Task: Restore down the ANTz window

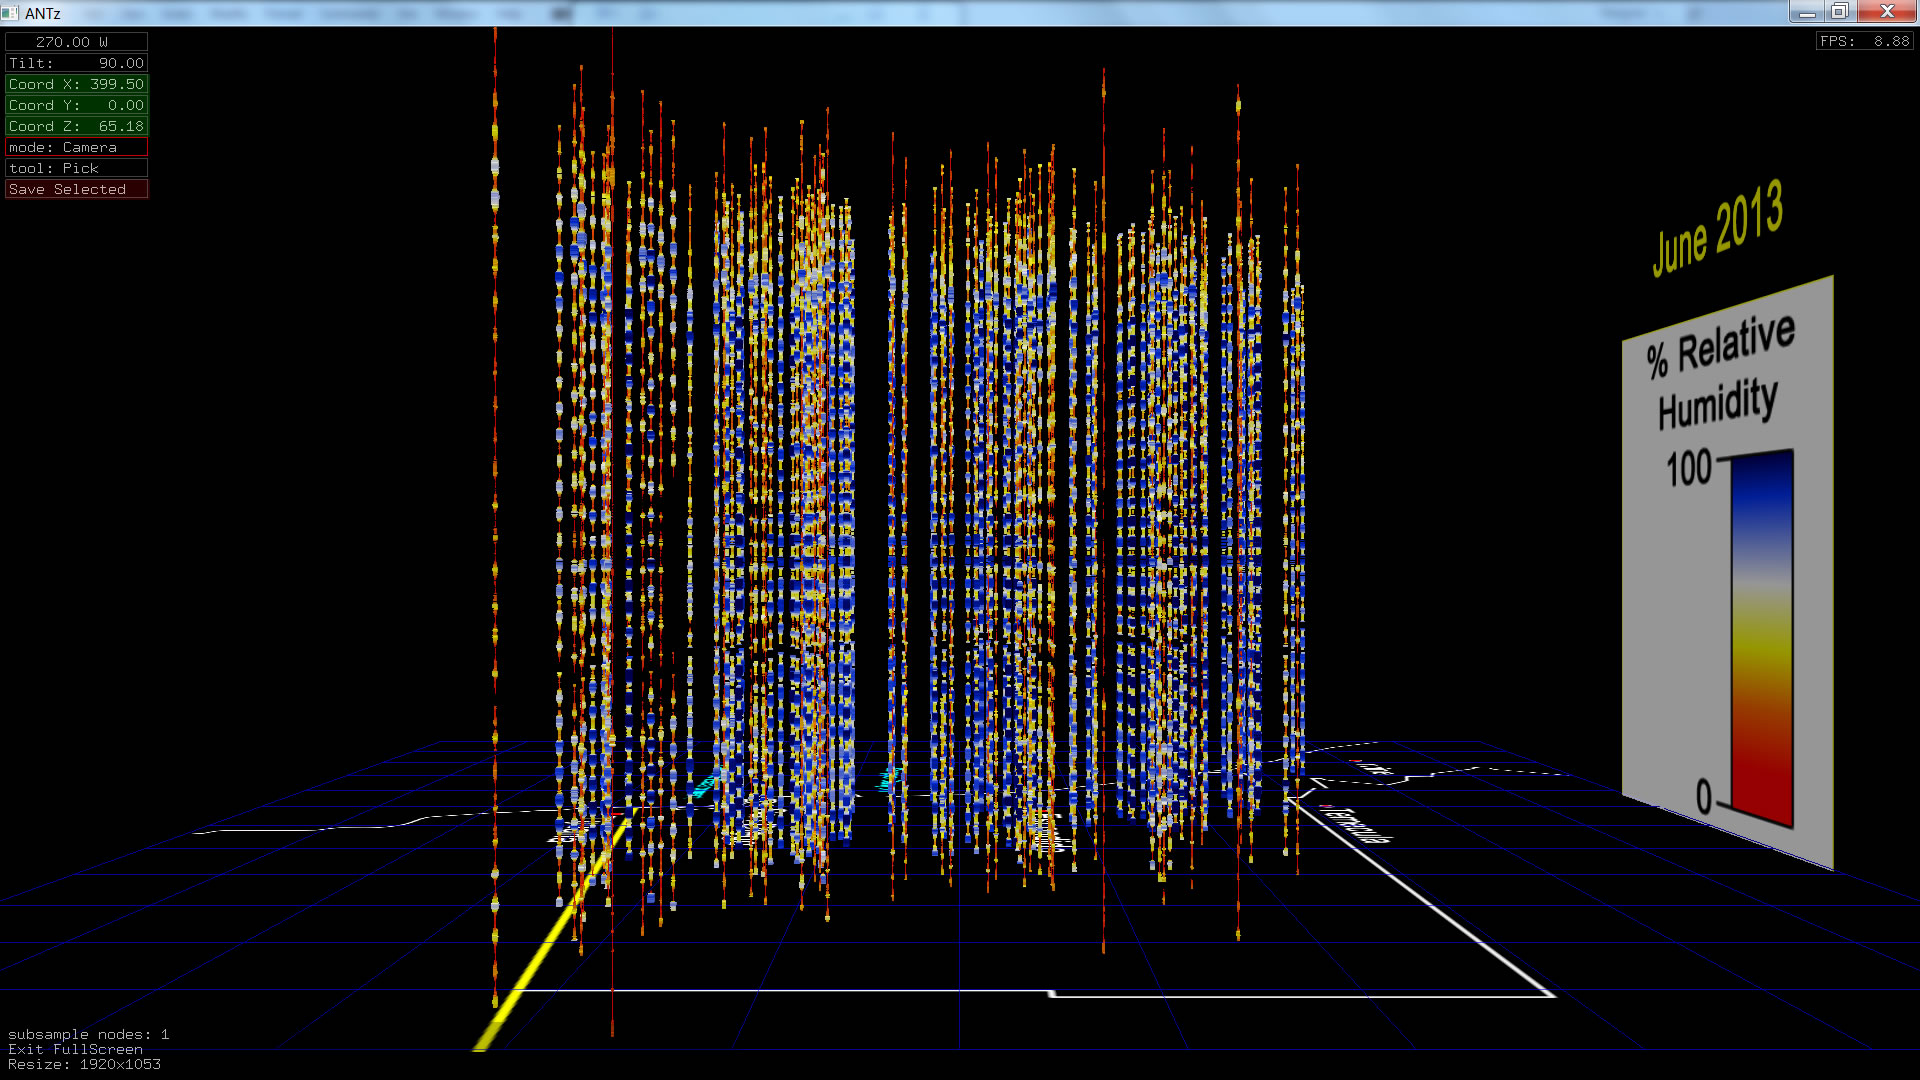Action: 1839,12
